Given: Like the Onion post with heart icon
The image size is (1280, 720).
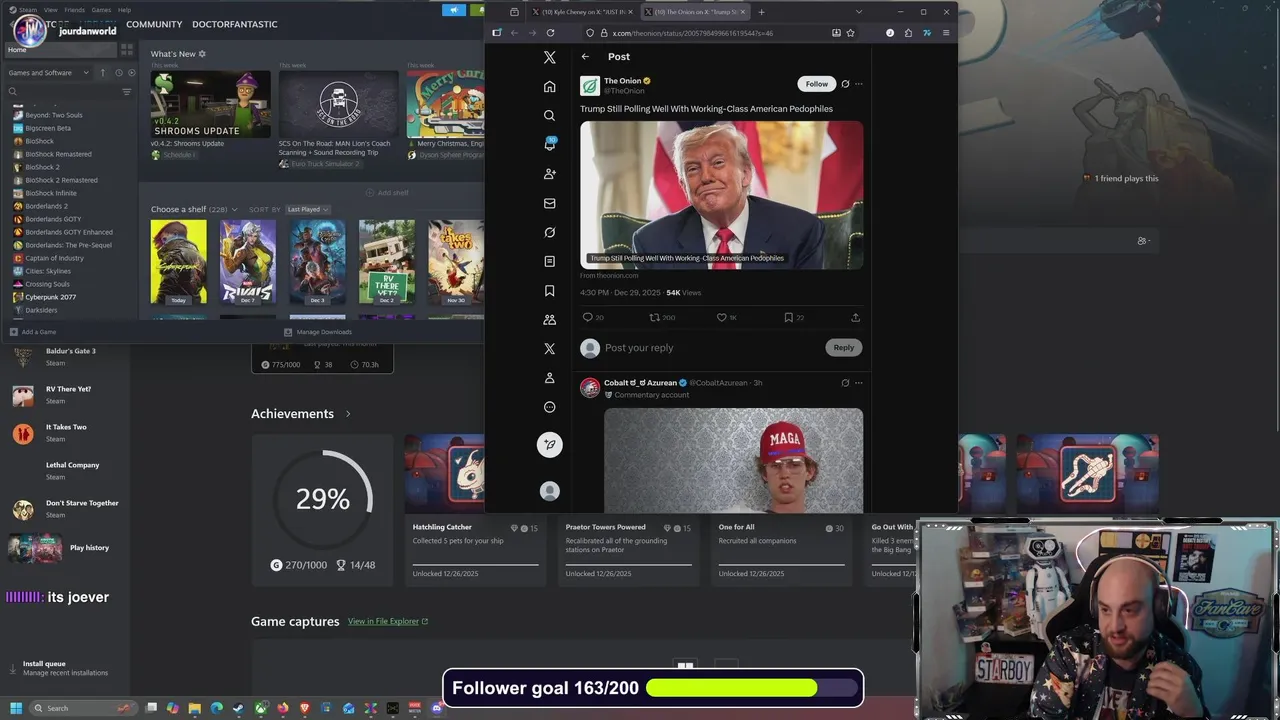Looking at the screenshot, I should (721, 317).
